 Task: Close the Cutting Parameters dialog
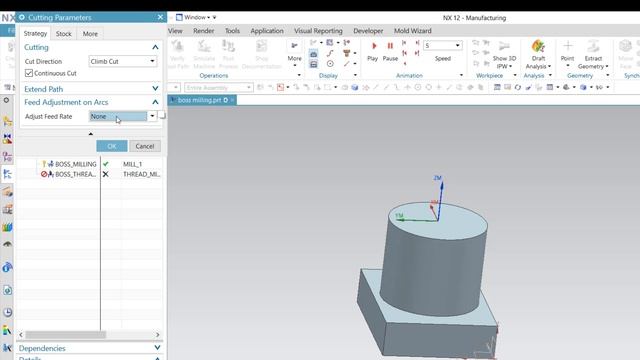tap(160, 17)
